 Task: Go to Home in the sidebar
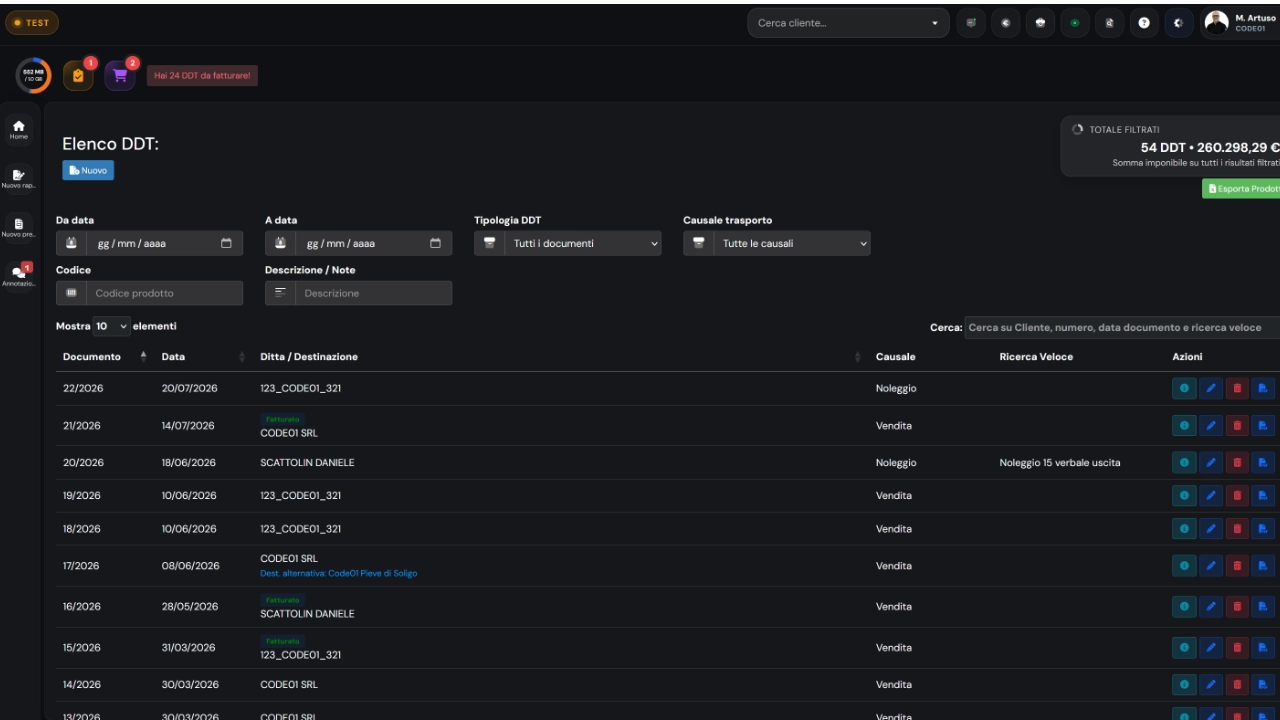pyautogui.click(x=19, y=128)
